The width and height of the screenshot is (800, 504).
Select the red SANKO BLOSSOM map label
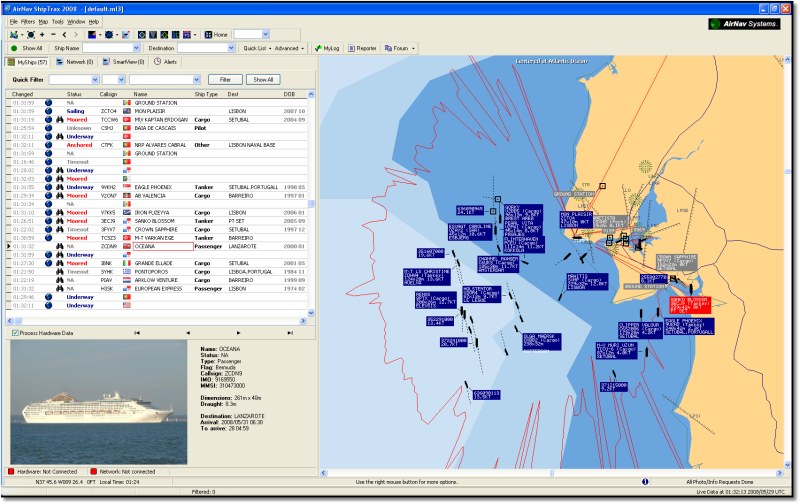690,305
